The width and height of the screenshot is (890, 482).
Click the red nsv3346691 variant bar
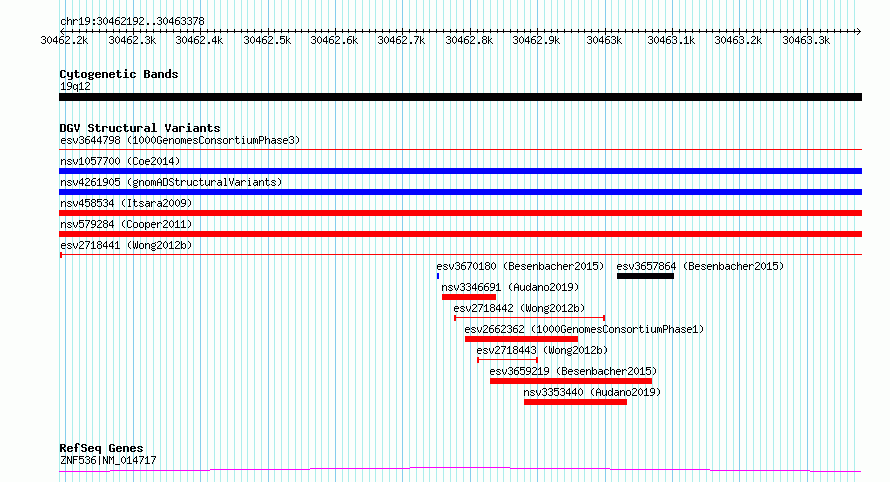click(x=469, y=297)
